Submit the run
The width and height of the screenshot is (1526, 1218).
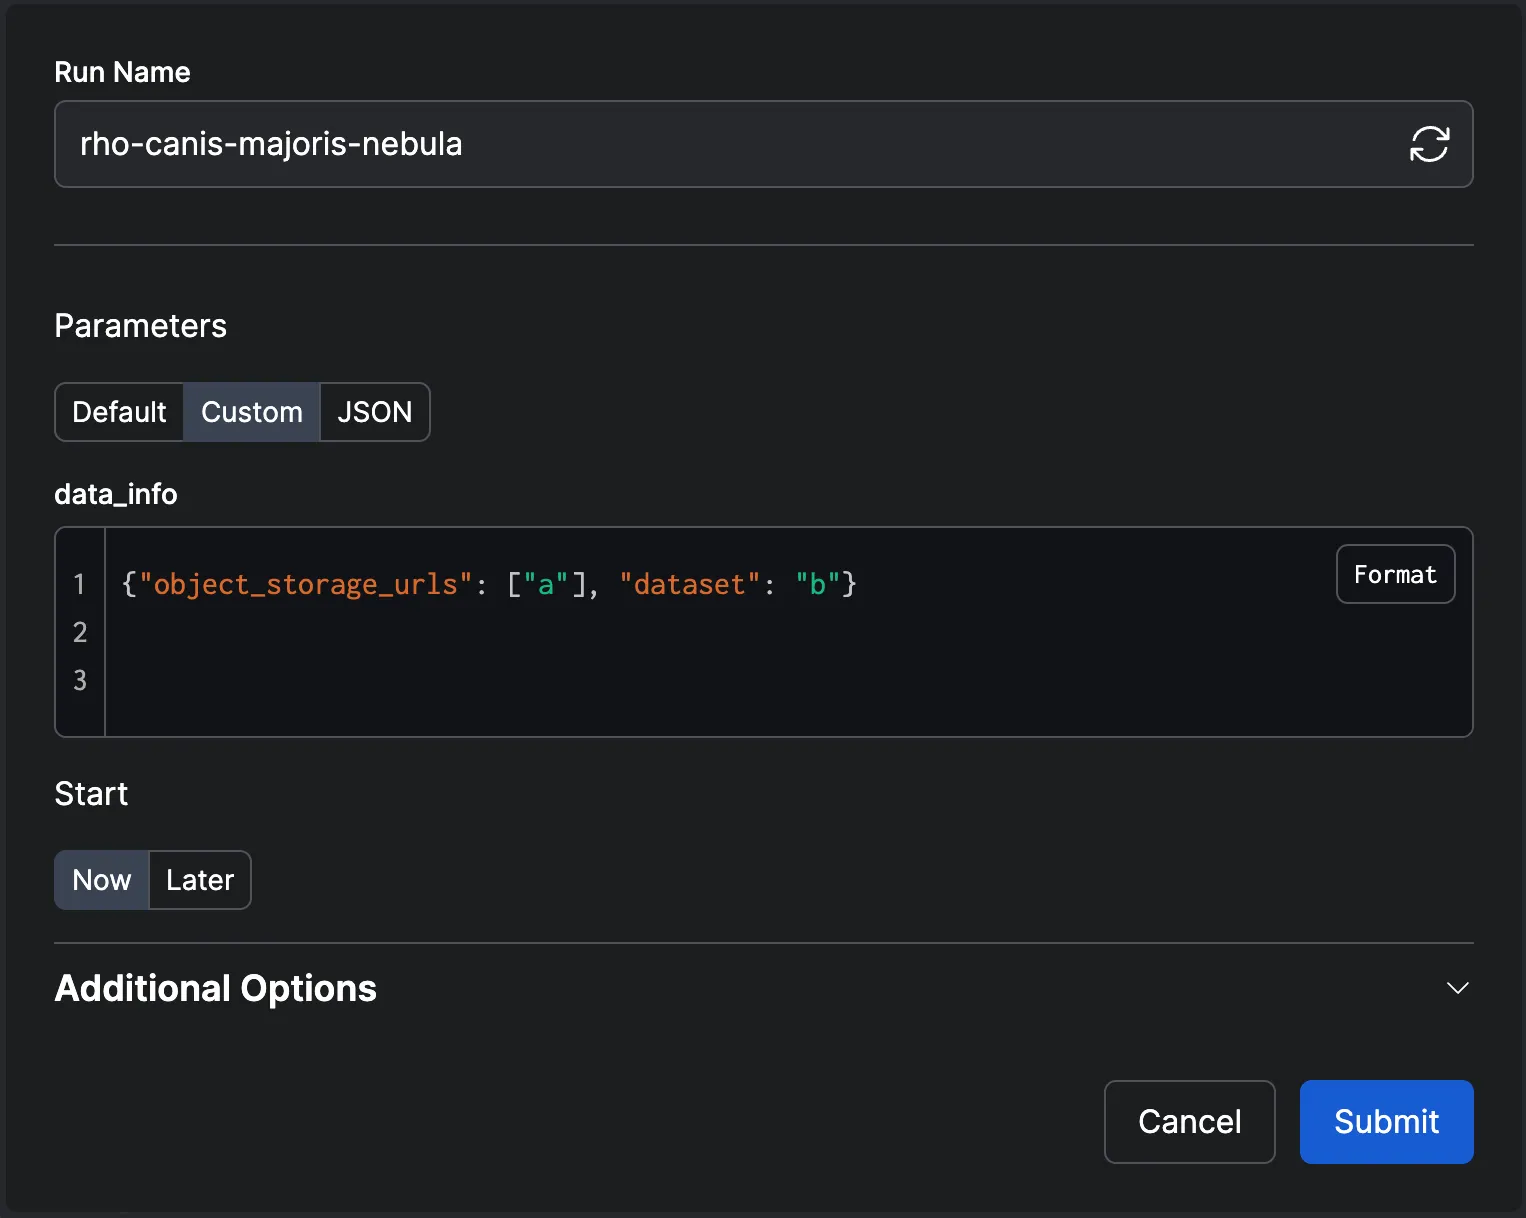(x=1386, y=1122)
